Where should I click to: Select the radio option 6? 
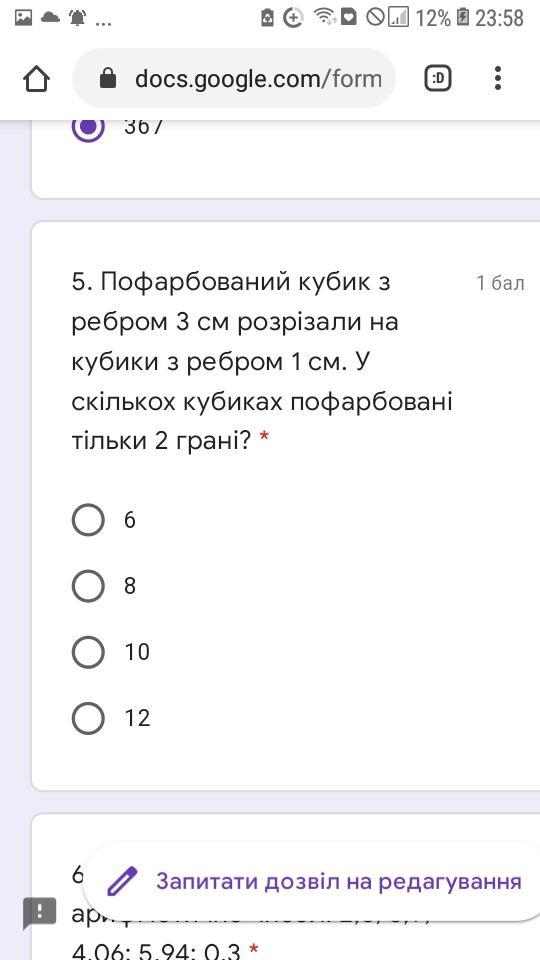pos(88,520)
